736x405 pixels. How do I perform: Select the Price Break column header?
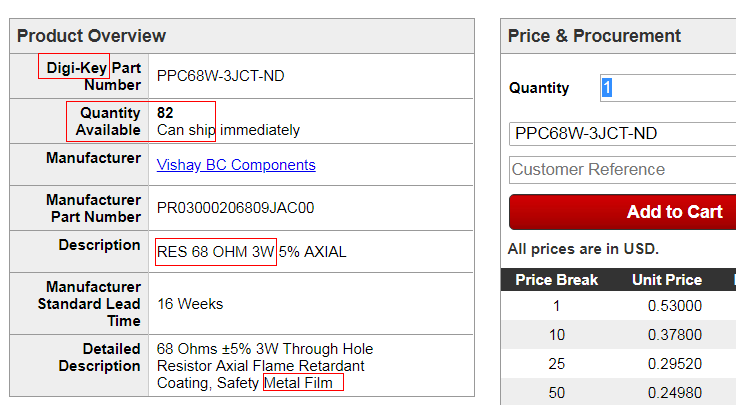pos(556,280)
